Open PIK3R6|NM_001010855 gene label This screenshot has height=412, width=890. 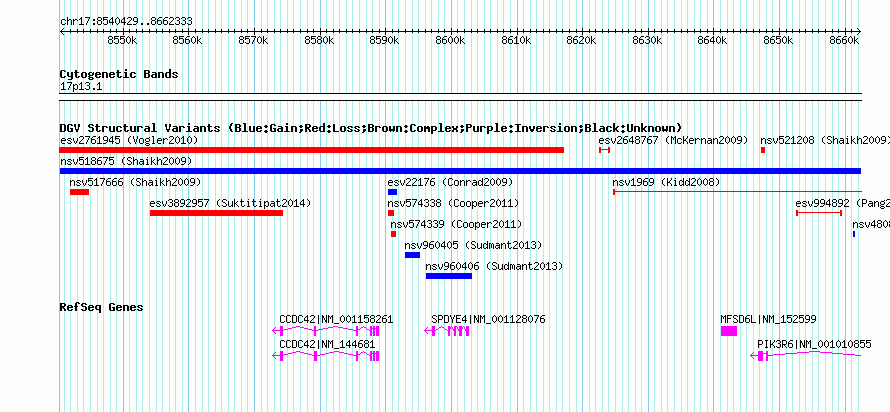pyautogui.click(x=815, y=344)
